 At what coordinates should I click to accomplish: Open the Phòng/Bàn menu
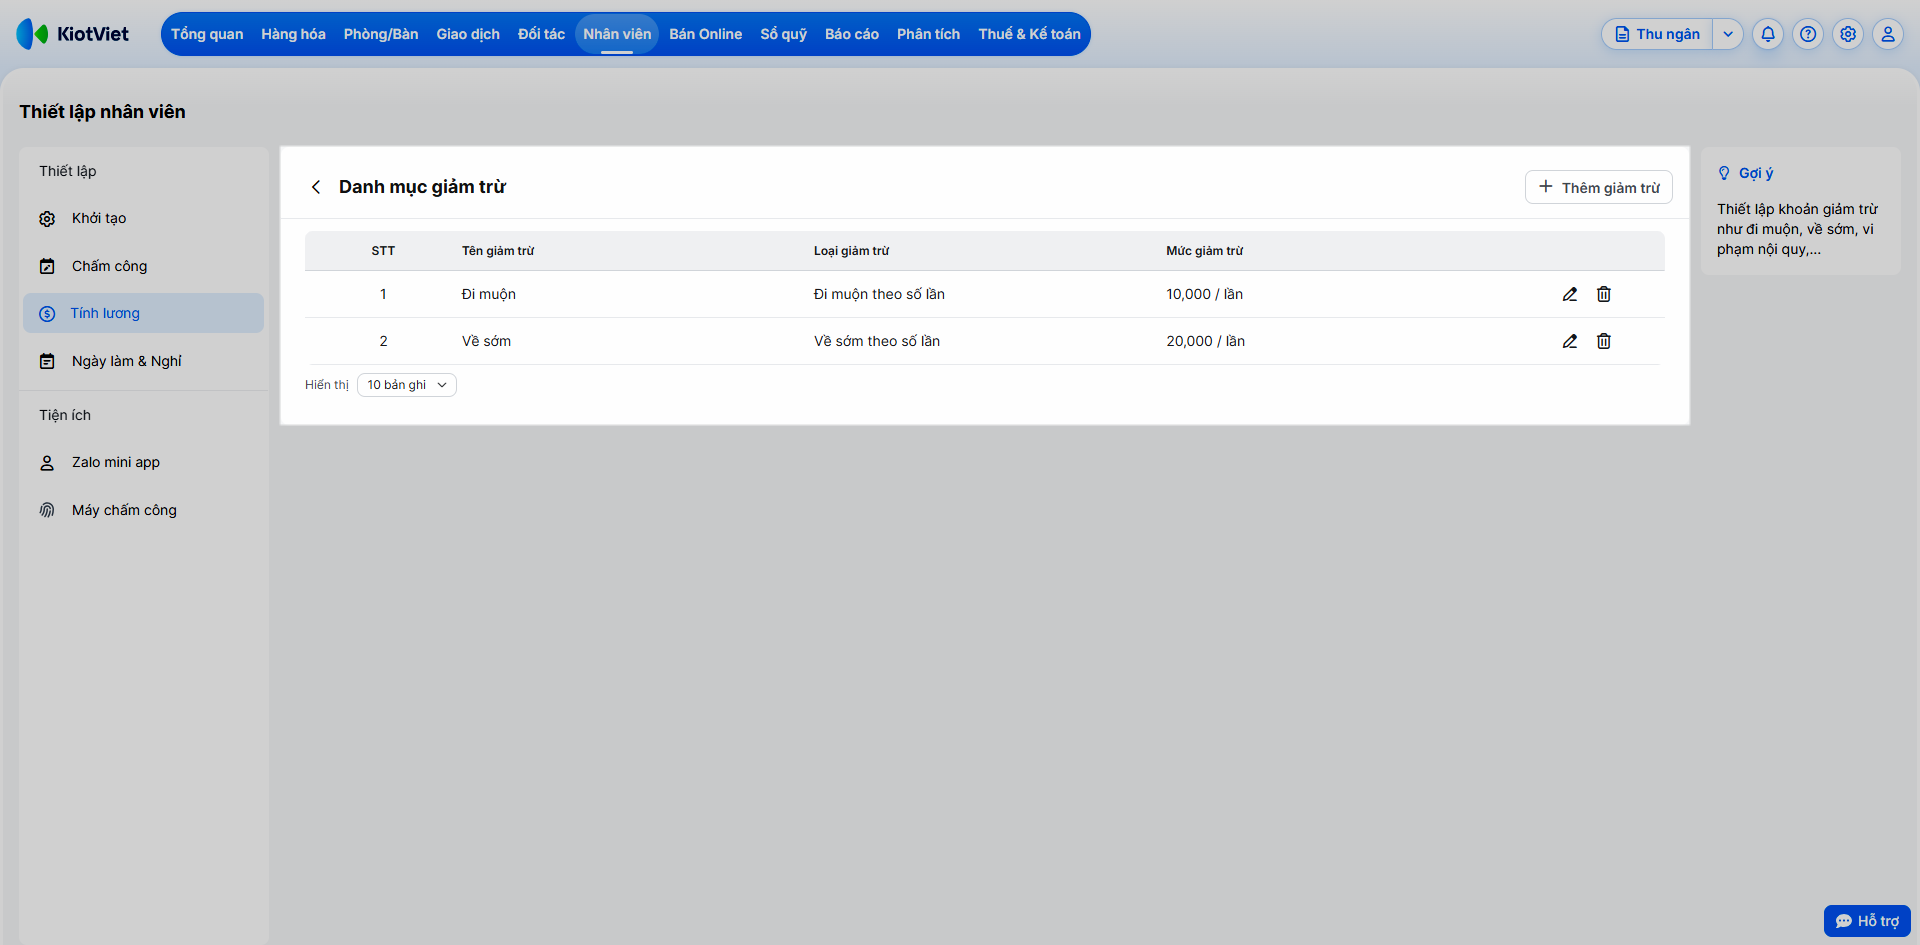[x=381, y=34]
